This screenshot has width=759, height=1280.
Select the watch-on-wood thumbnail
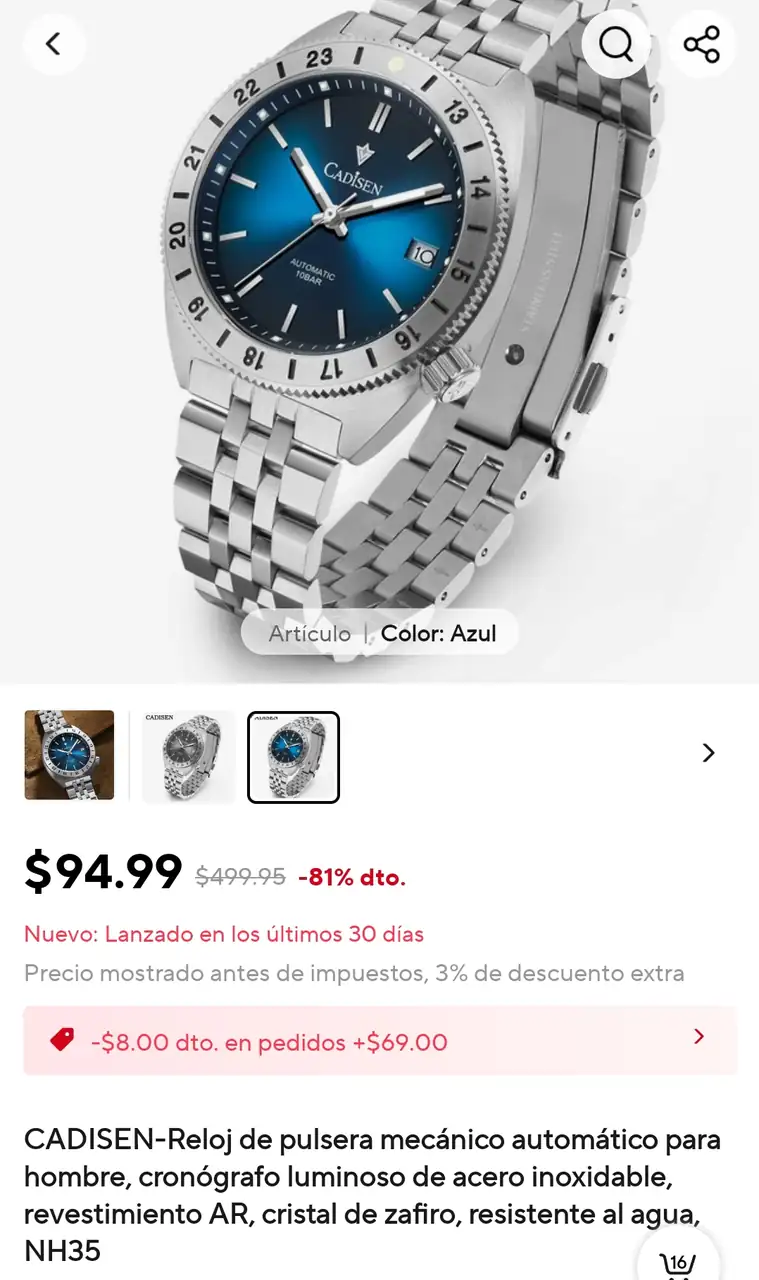pyautogui.click(x=69, y=755)
